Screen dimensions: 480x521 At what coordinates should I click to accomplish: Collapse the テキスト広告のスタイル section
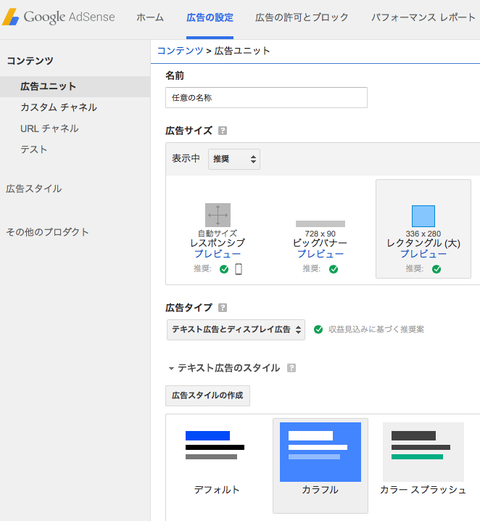point(171,368)
